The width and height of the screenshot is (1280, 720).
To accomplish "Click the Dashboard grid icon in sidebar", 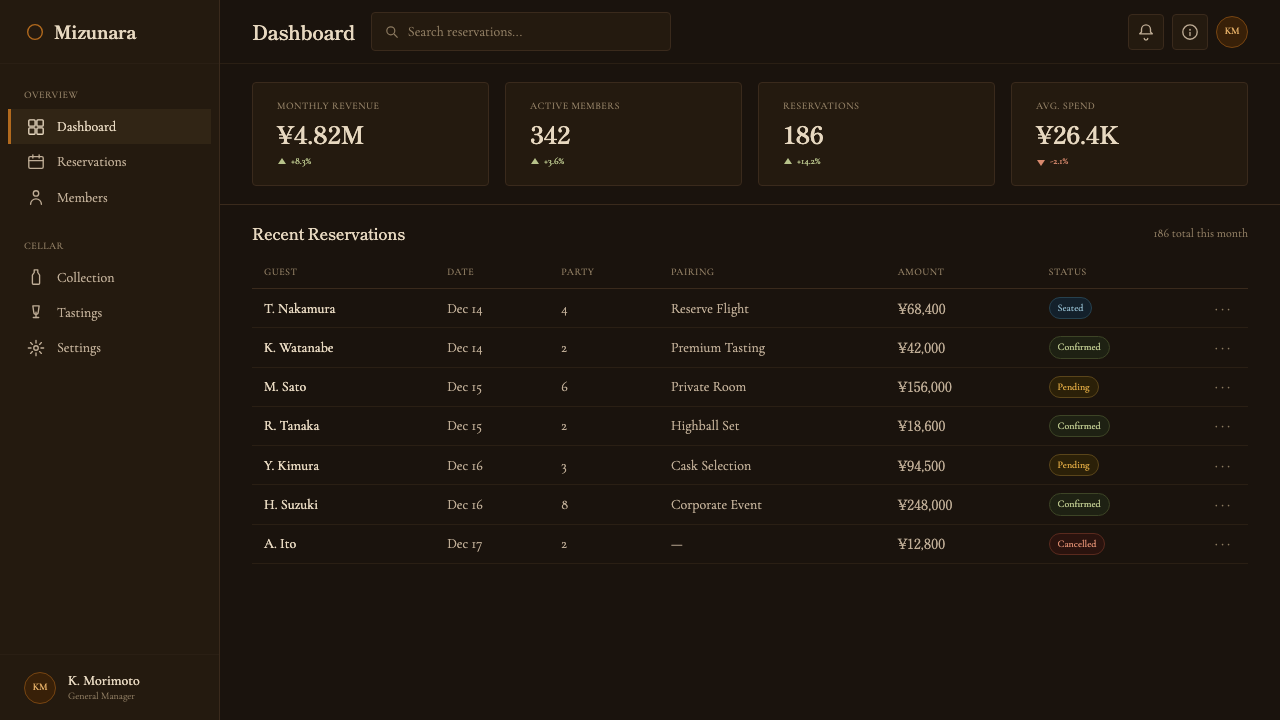I will click(x=36, y=127).
